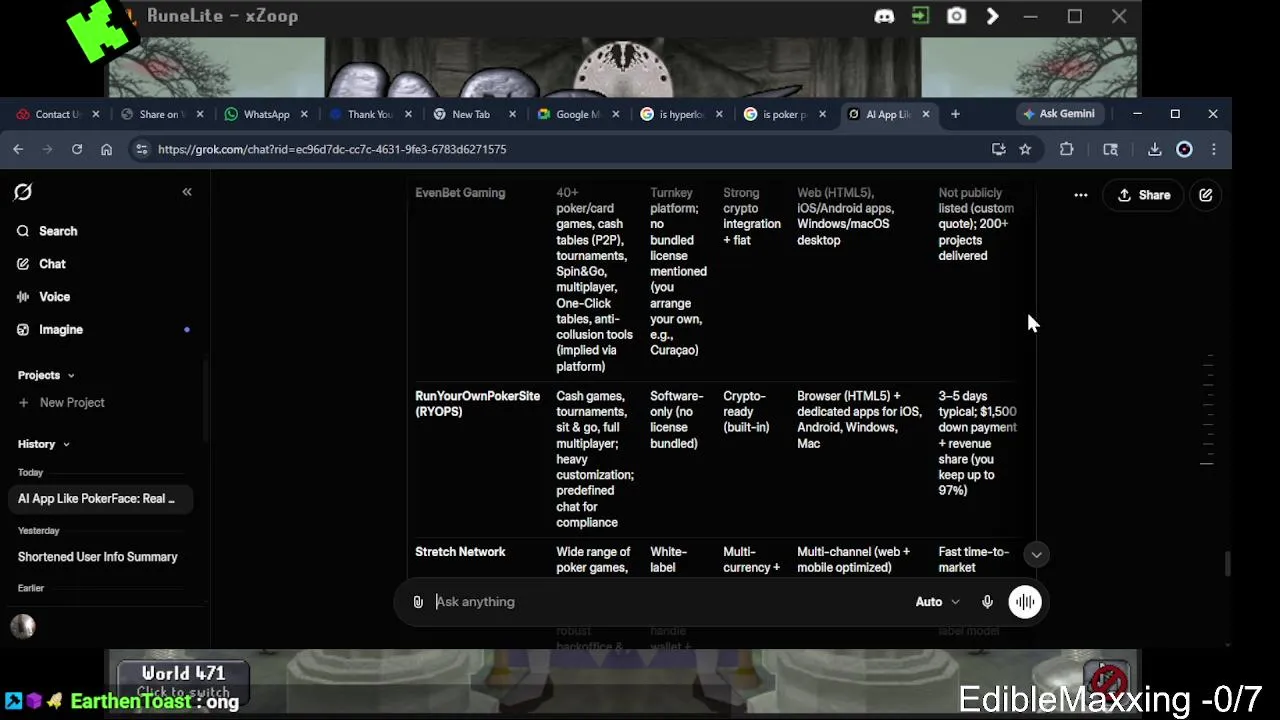Click 'EvenBet Gaming' row heading
The image size is (1280, 720).
[x=460, y=193]
